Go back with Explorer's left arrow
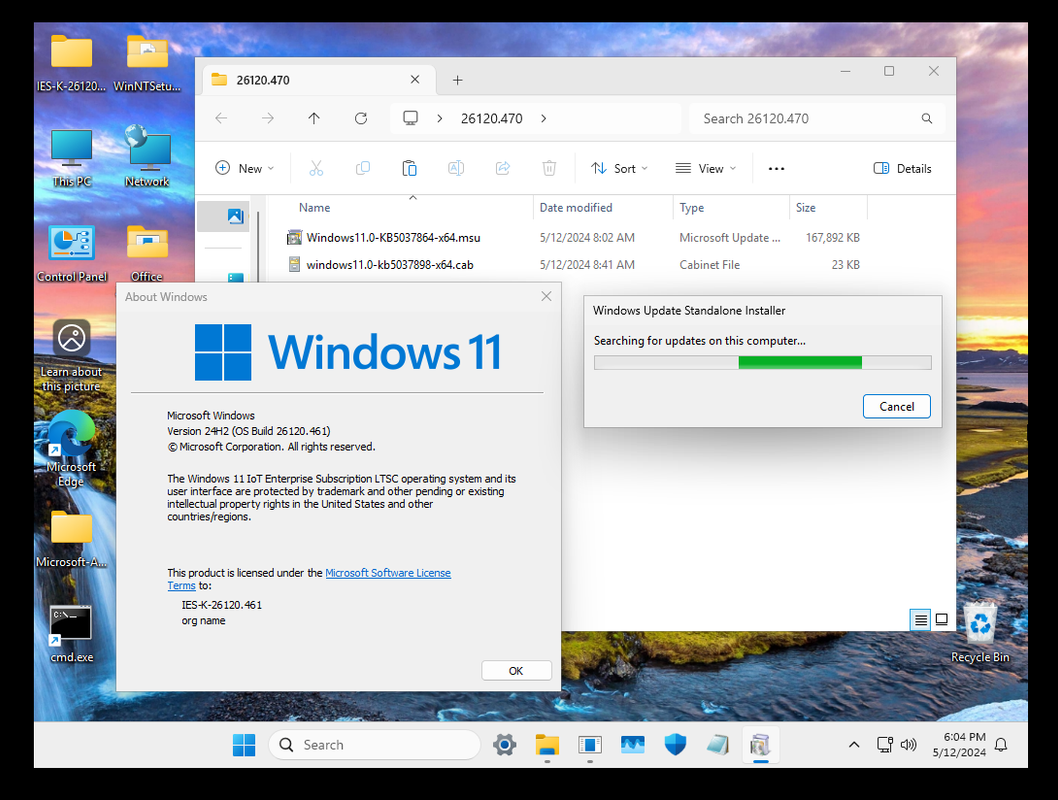The width and height of the screenshot is (1058, 800). click(x=221, y=119)
